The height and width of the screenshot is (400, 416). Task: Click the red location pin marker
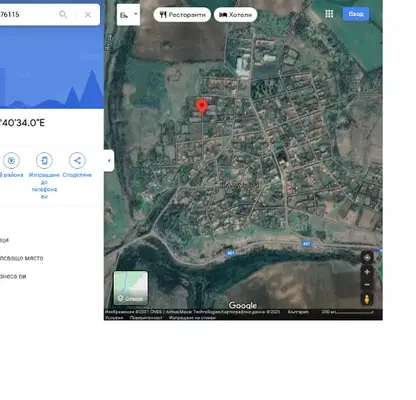click(x=202, y=106)
